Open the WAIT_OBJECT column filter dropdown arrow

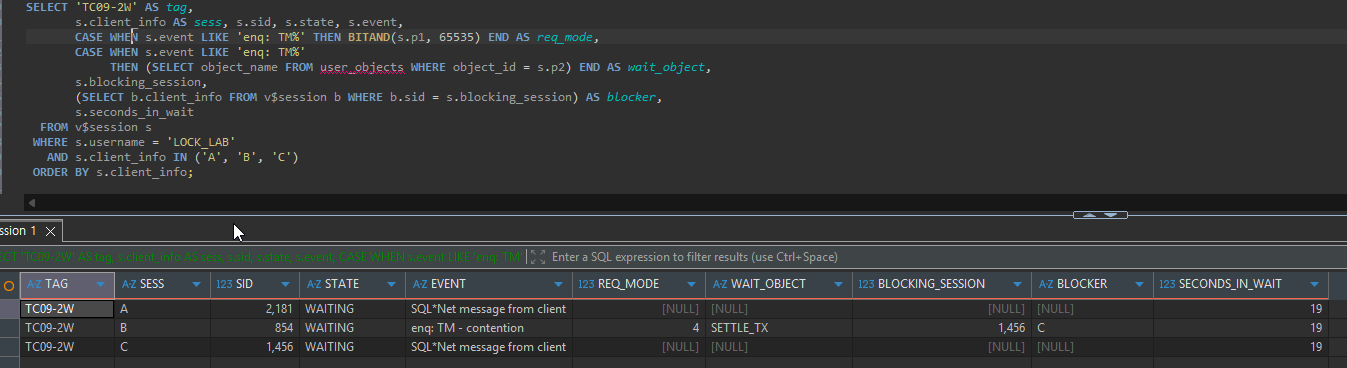pos(839,284)
